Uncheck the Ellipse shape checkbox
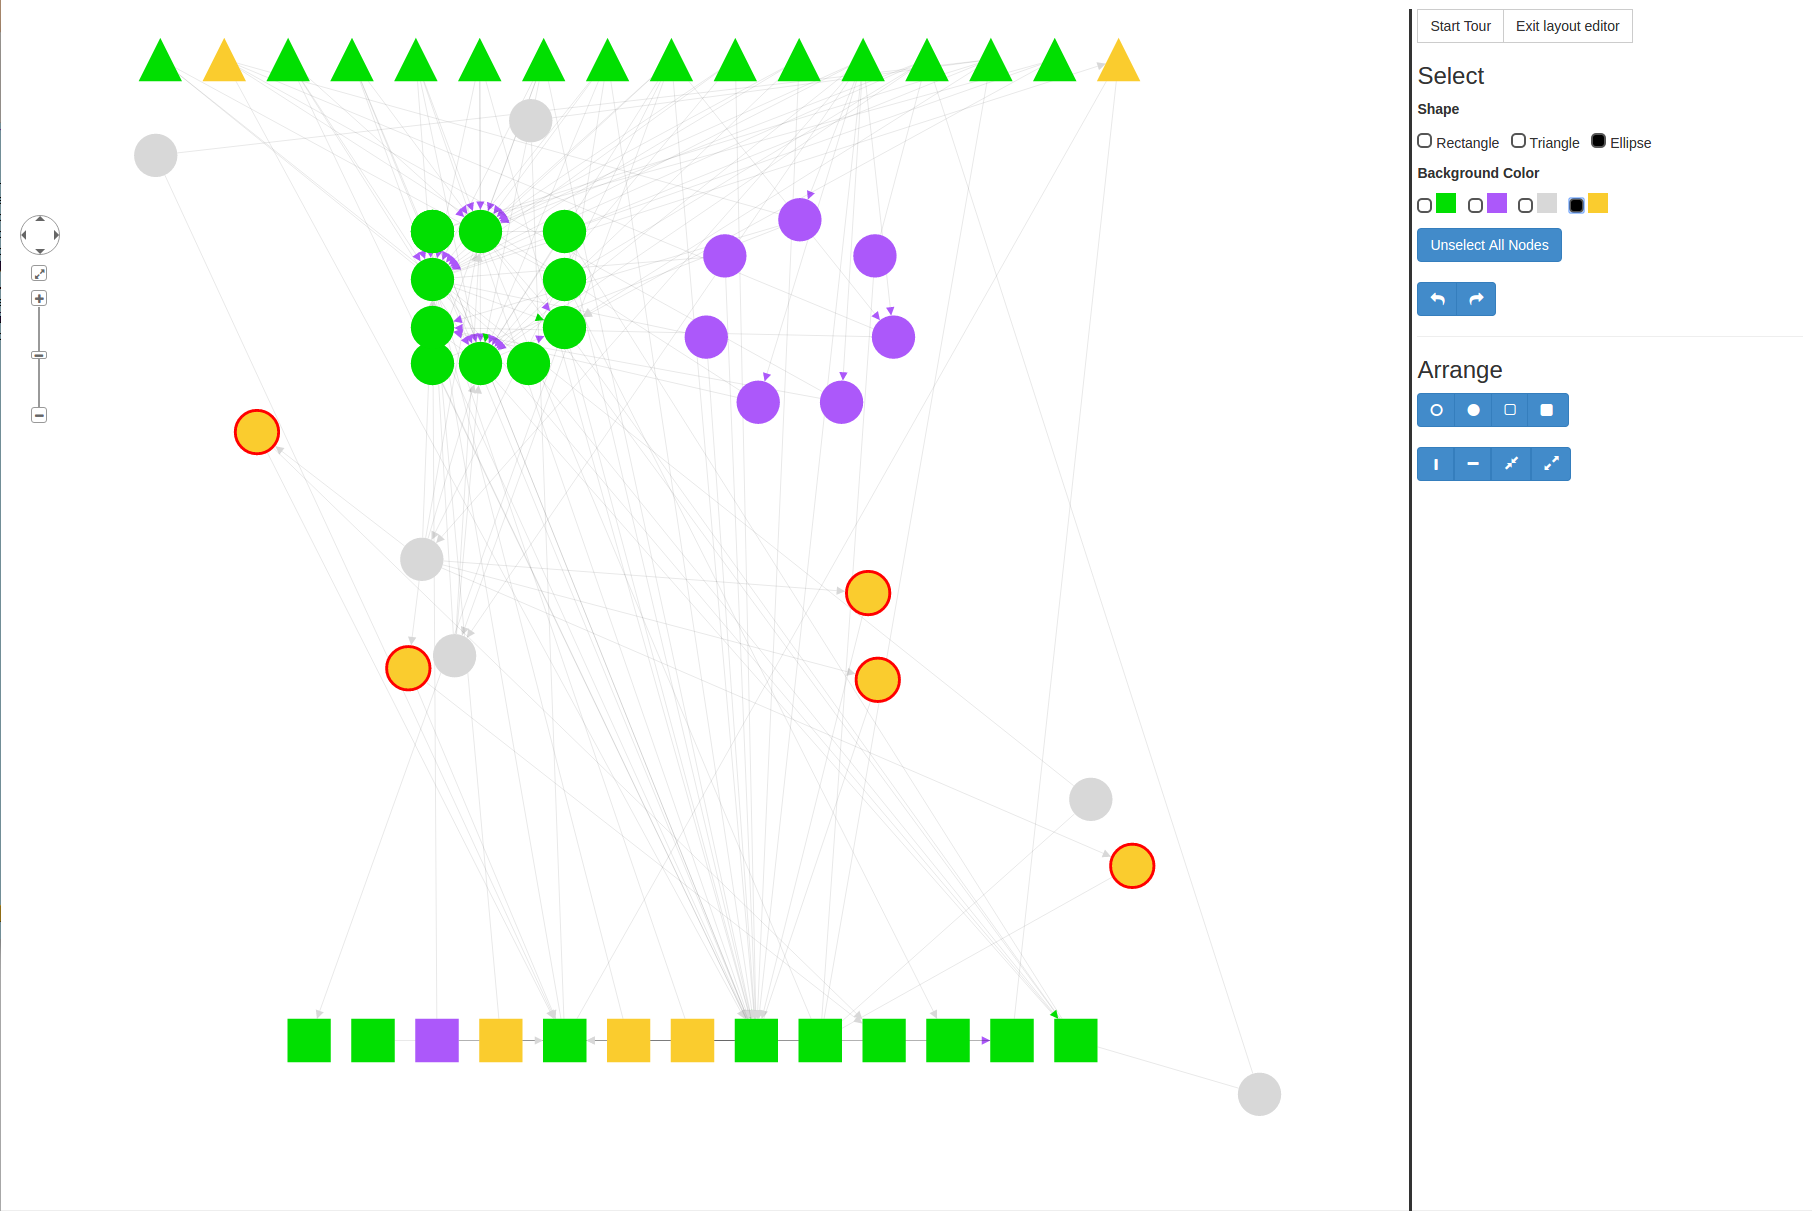Viewport: 1812px width, 1211px height. click(x=1598, y=141)
